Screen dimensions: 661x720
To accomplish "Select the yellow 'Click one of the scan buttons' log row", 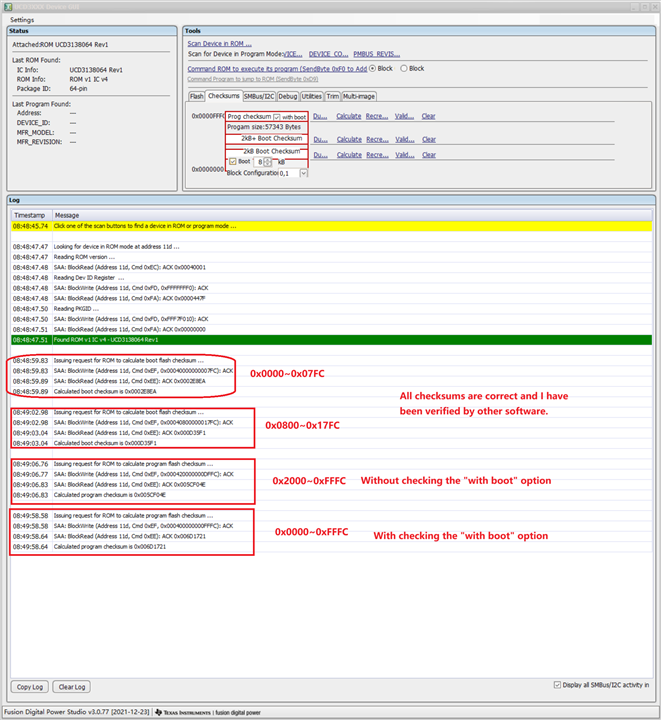I will point(331,226).
